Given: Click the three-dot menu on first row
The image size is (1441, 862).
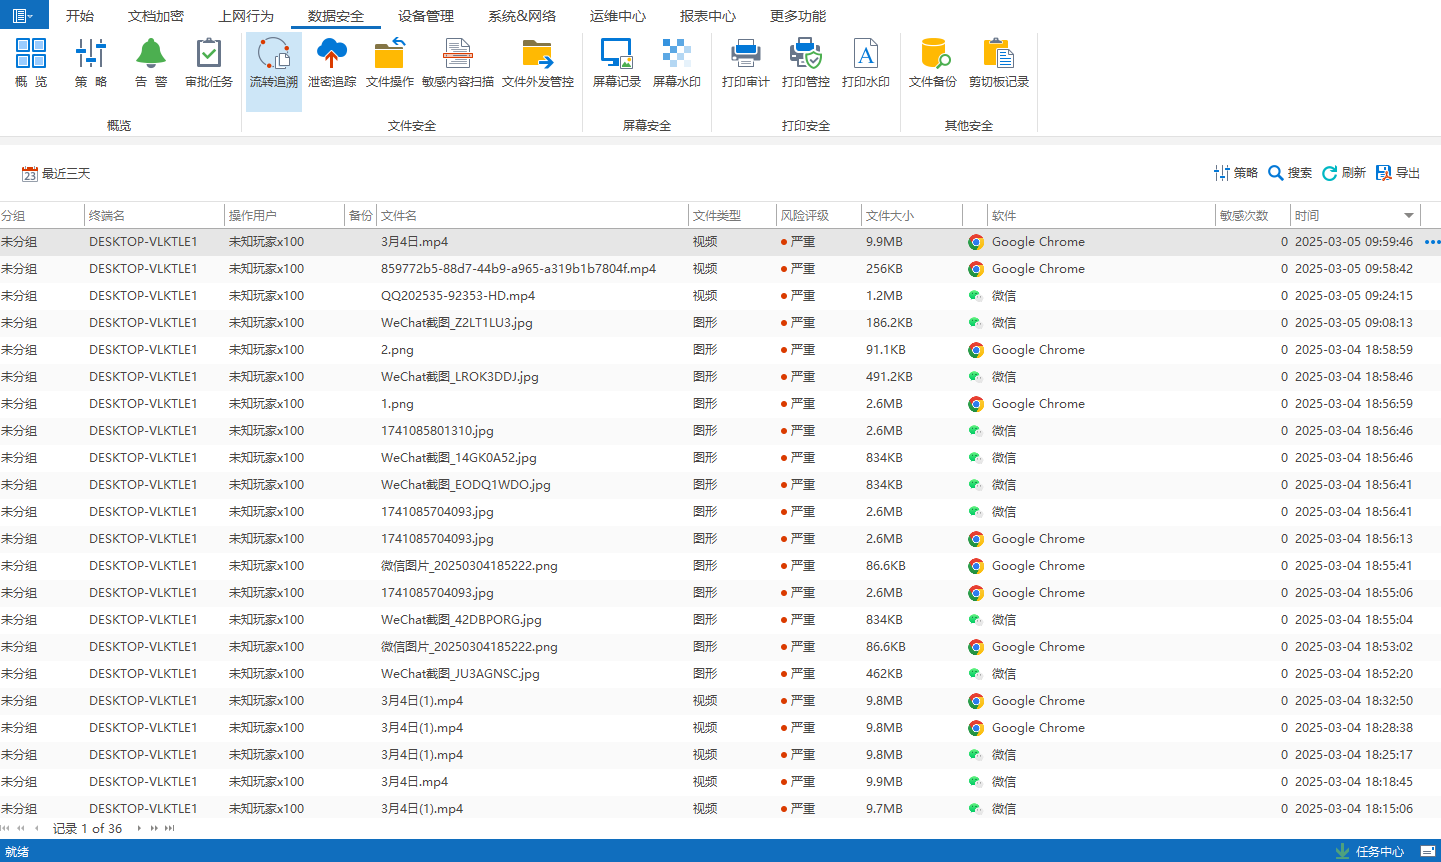Looking at the screenshot, I should 1432,242.
